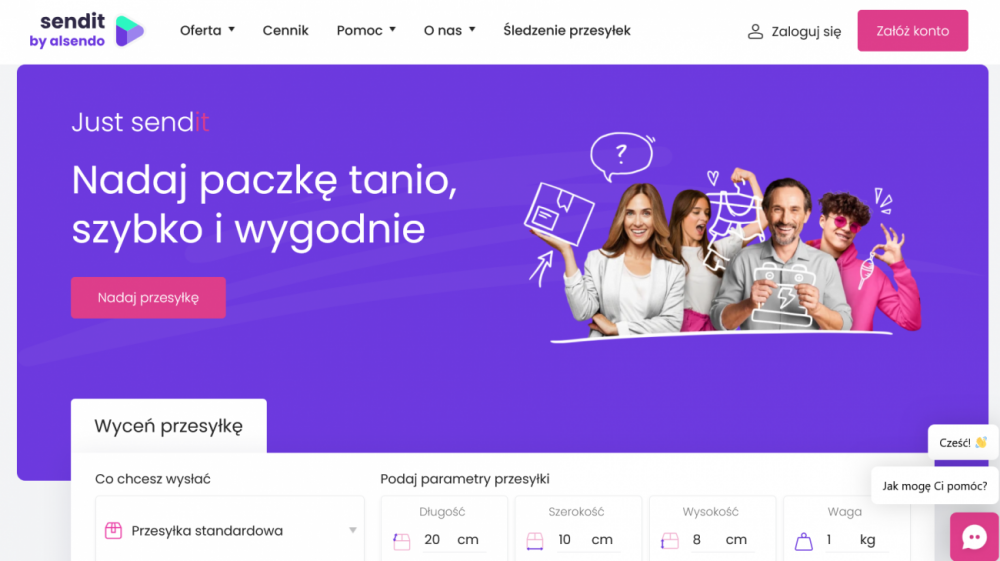Click the Cześć! chat greeting bubble
1000x561 pixels.
[x=962, y=442]
